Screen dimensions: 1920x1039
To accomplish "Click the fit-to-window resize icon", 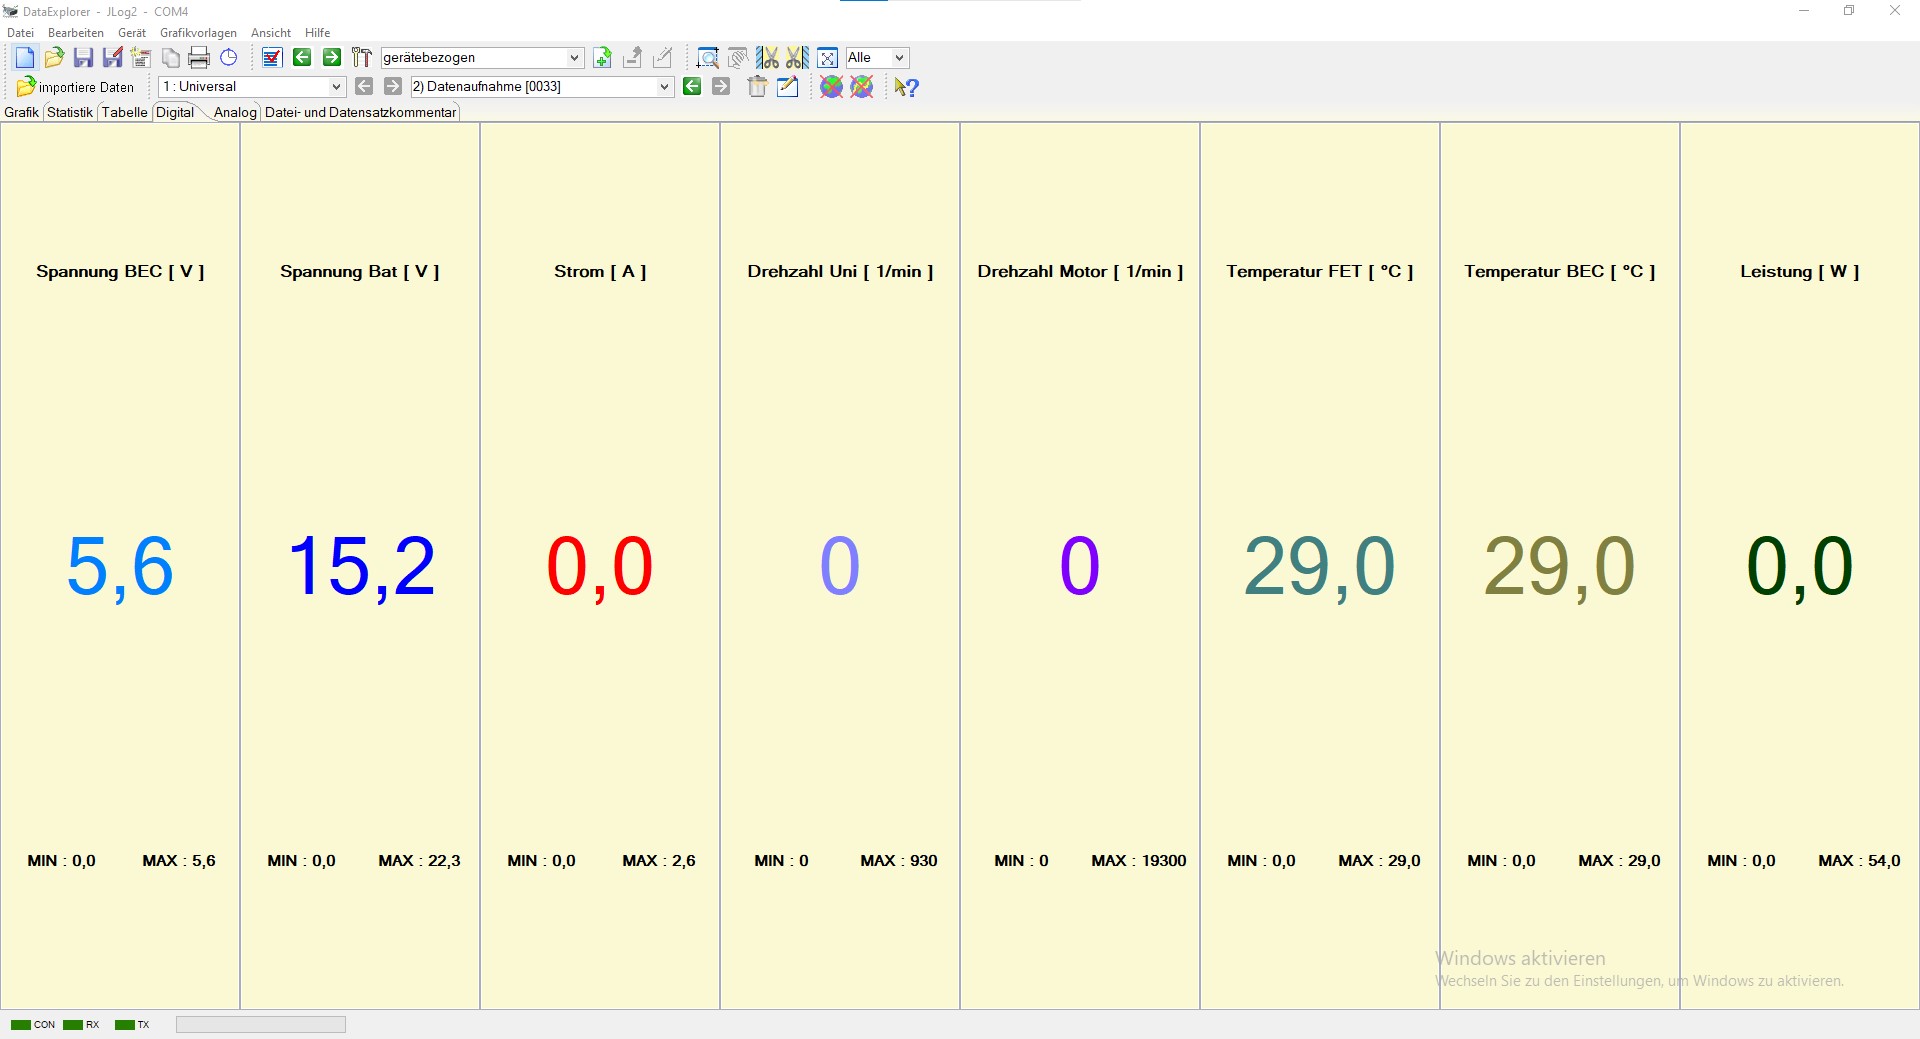I will 827,58.
